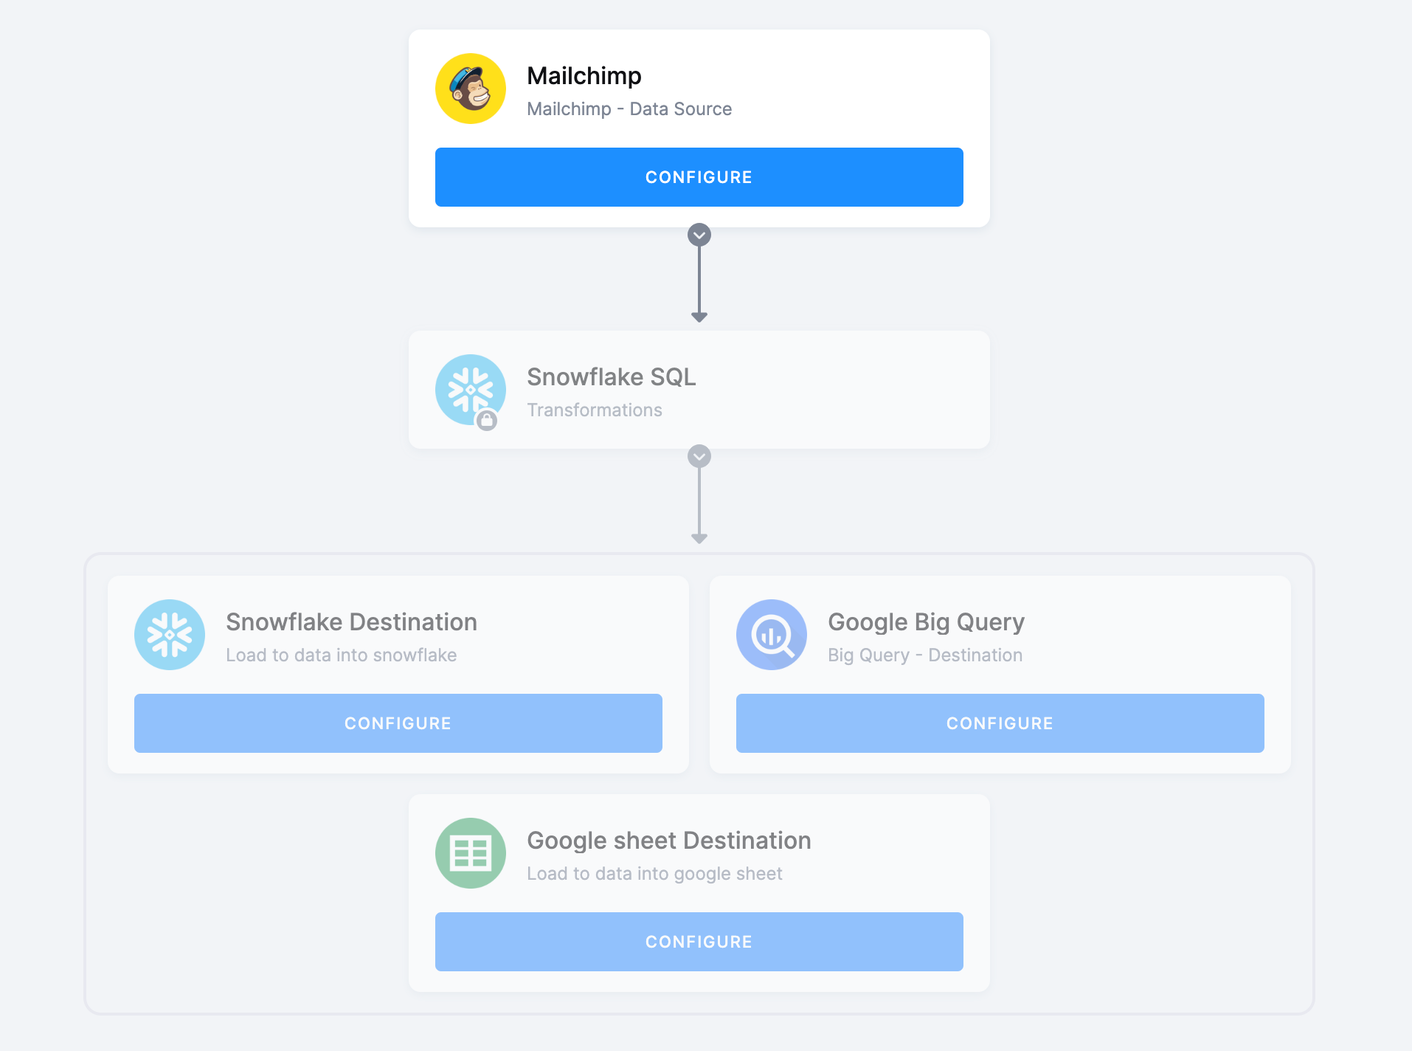Image resolution: width=1412 pixels, height=1051 pixels.
Task: Click the green Google sheet icon
Action: tap(470, 853)
